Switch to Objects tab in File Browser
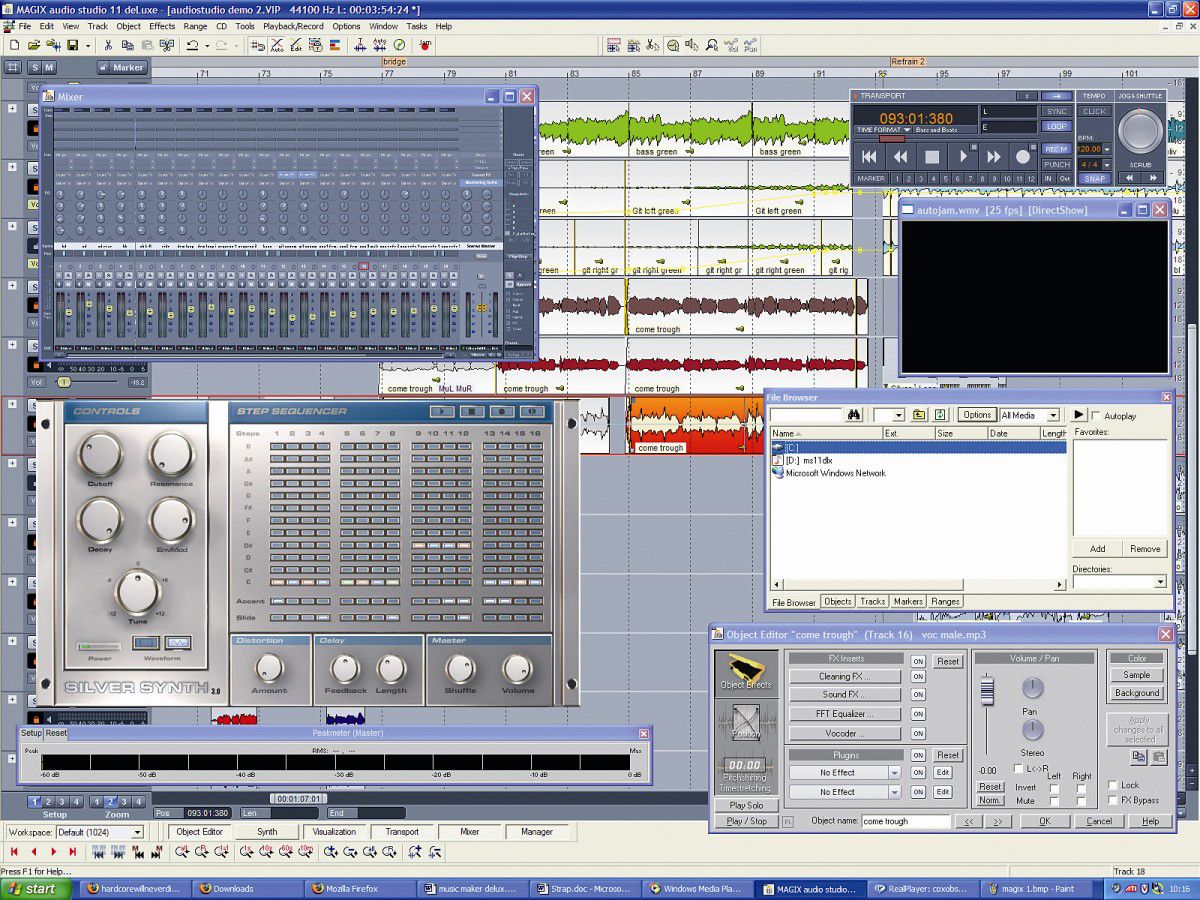Viewport: 1200px width, 900px height. (x=838, y=602)
